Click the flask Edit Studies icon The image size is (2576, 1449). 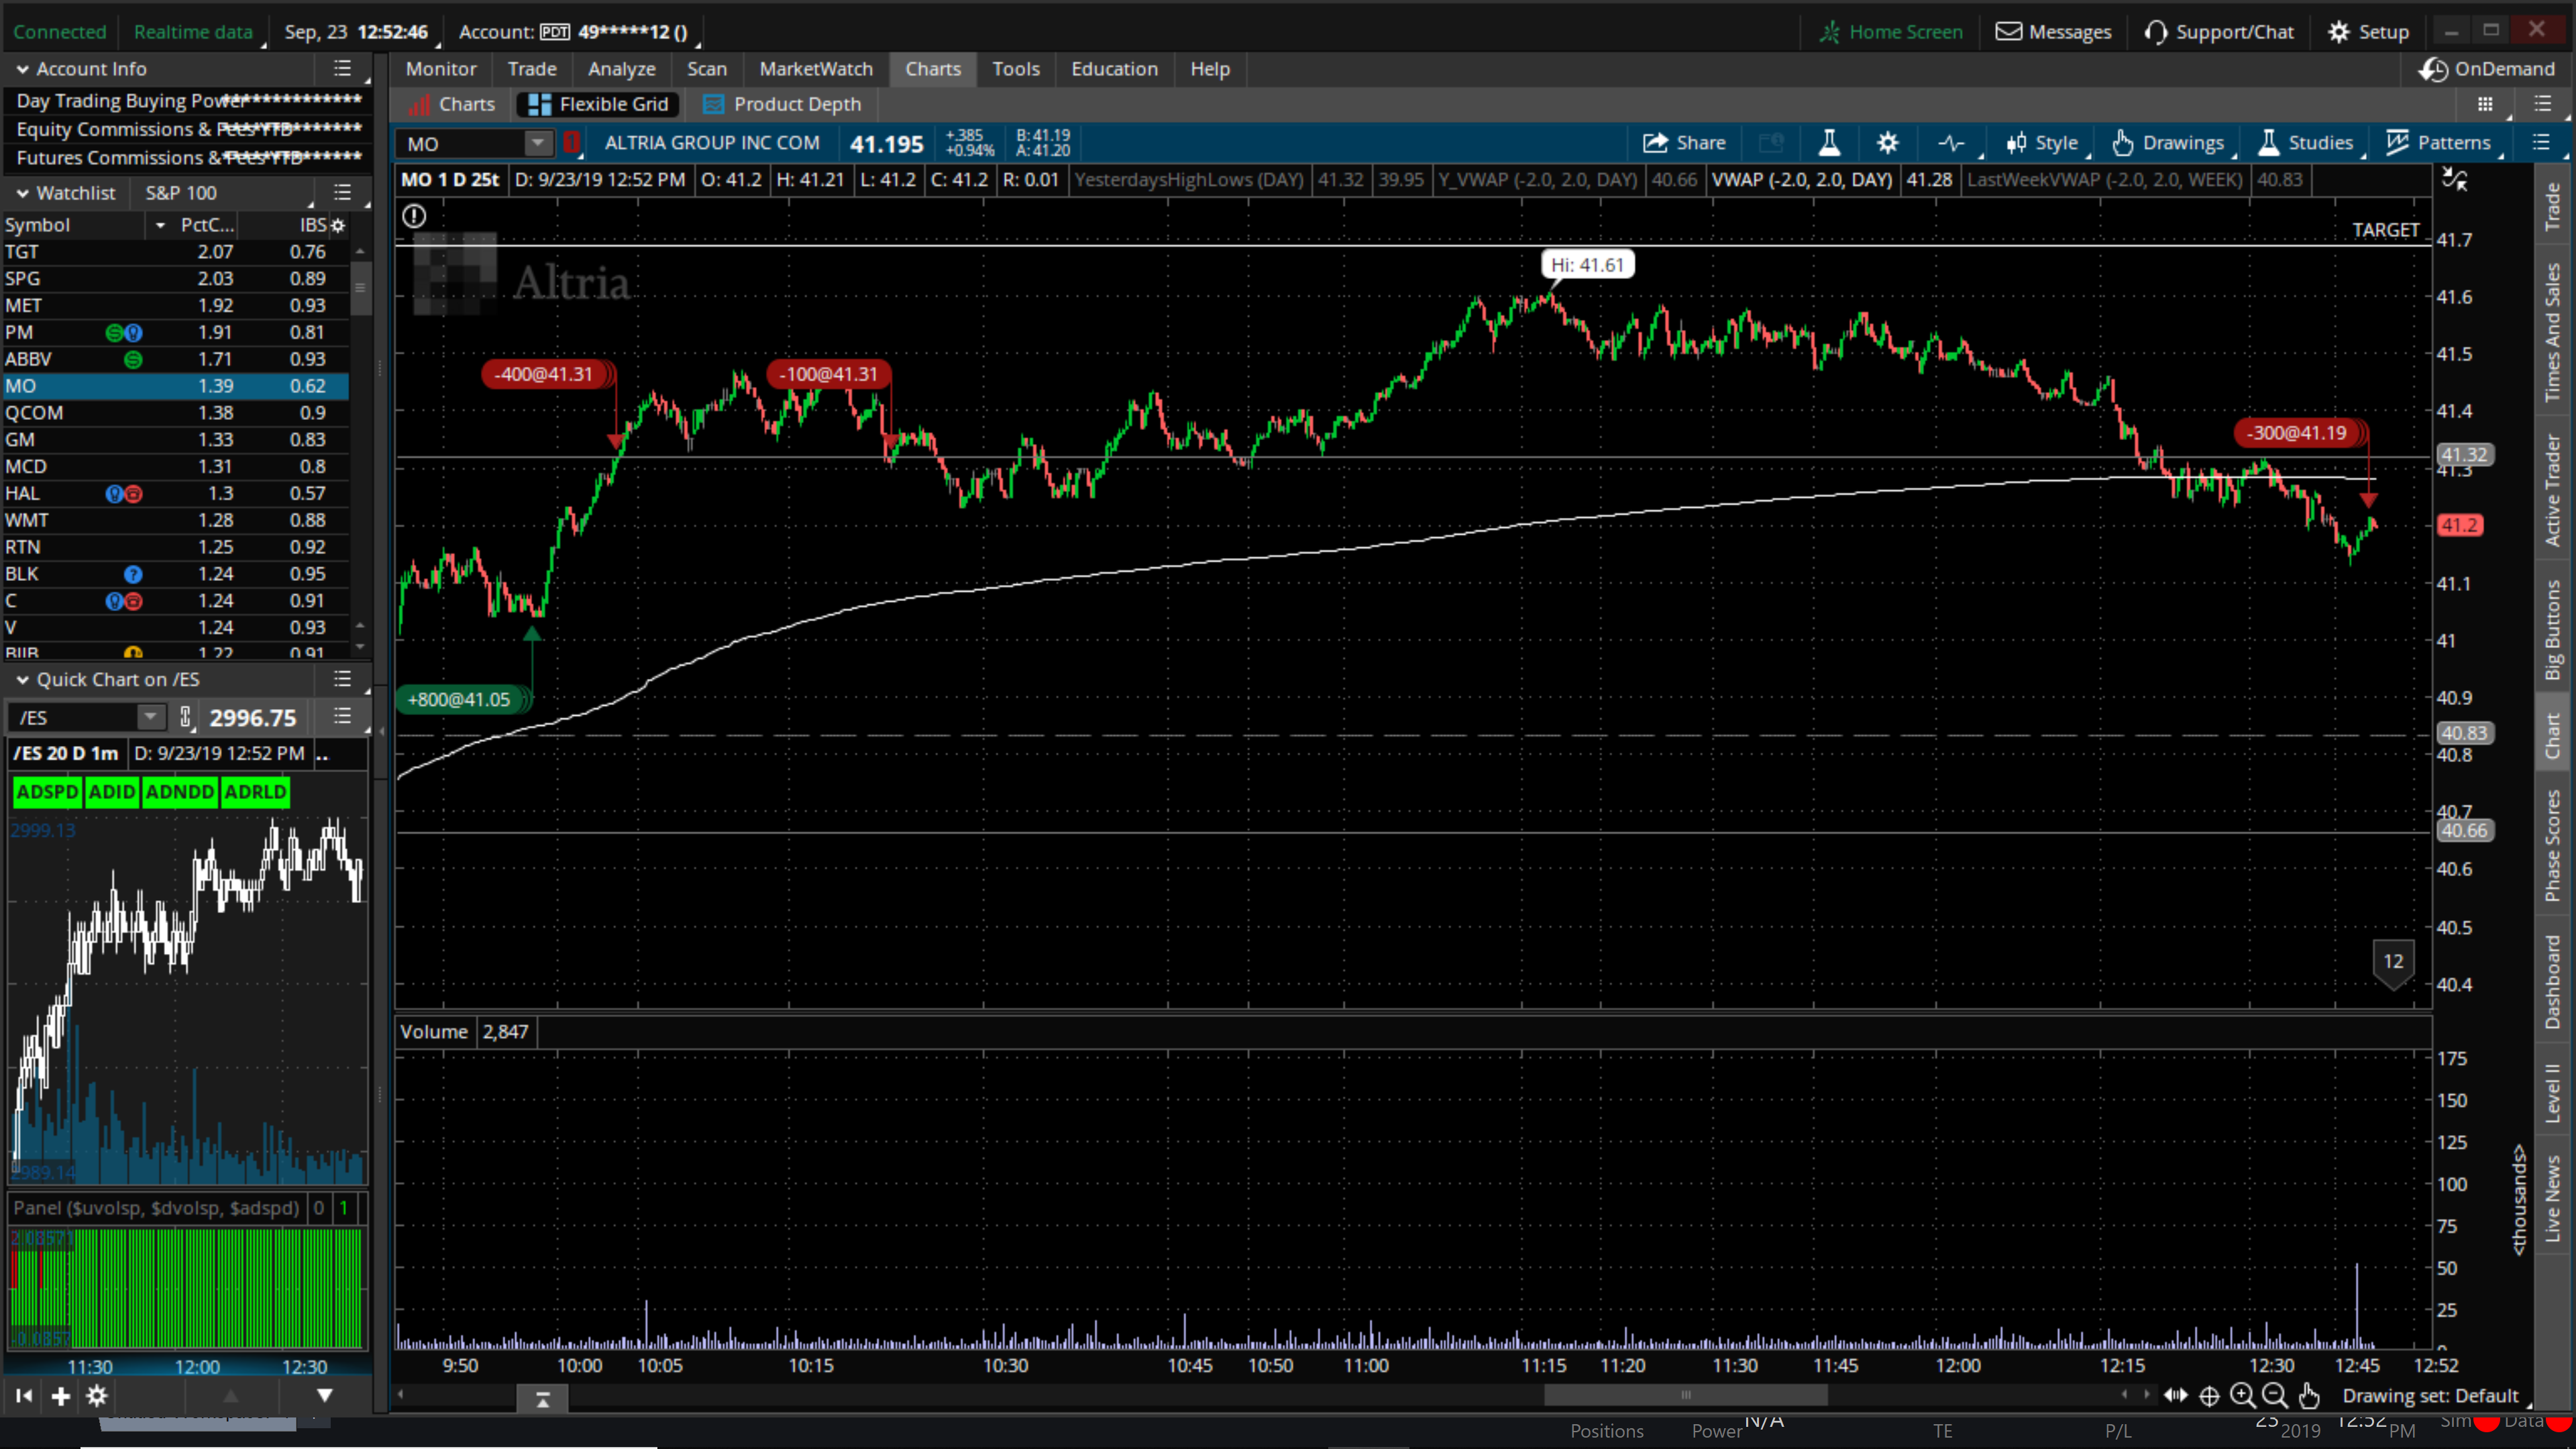tap(1829, 143)
